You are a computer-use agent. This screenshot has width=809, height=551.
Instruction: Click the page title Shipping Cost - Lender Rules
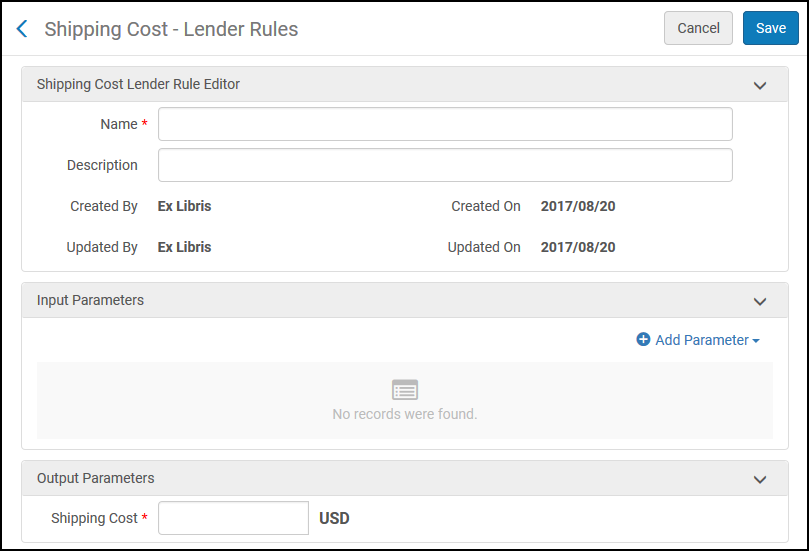tap(171, 29)
